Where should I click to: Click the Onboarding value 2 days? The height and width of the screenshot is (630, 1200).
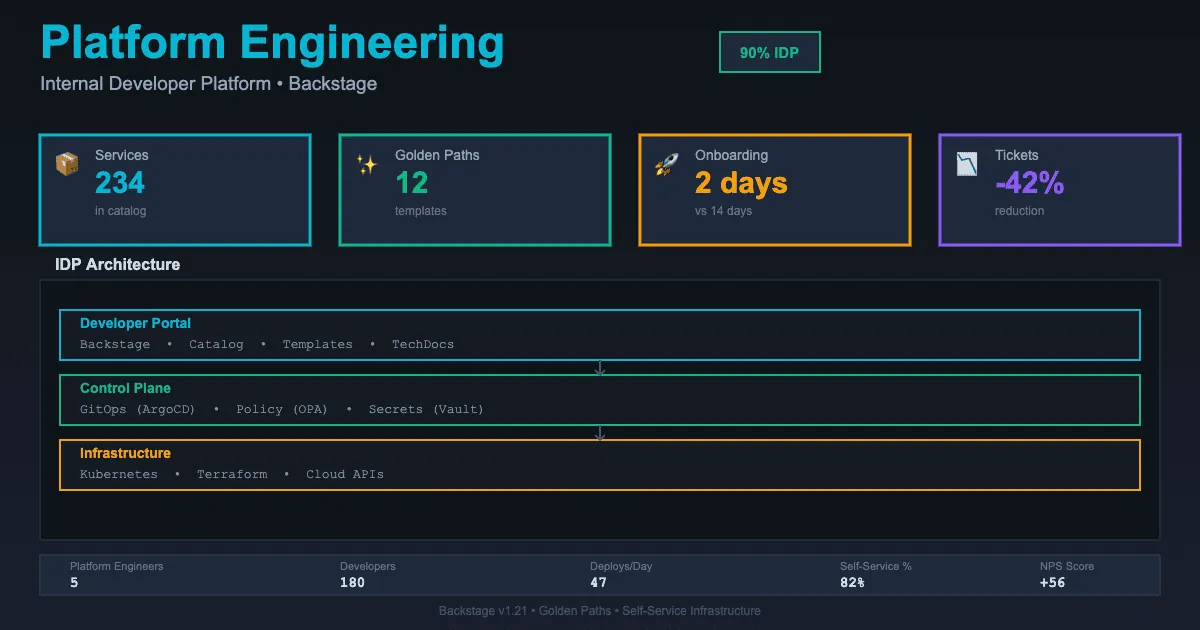(x=741, y=183)
